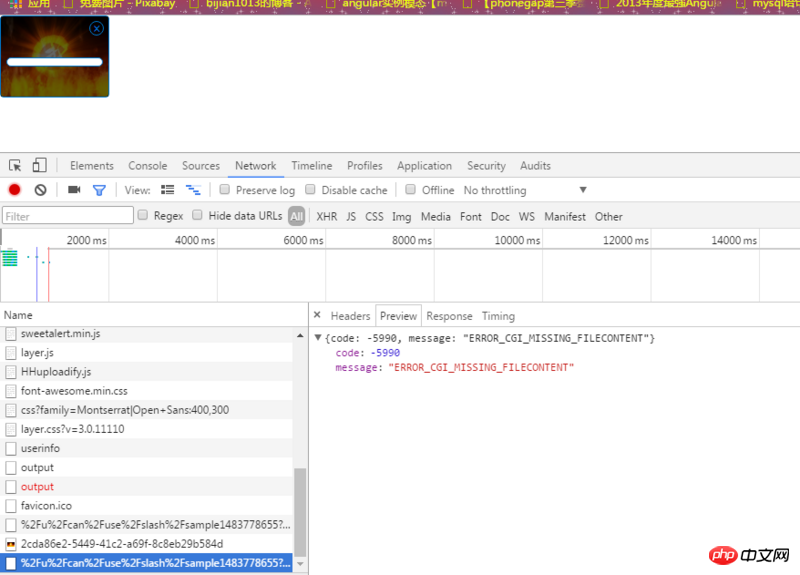Check the Disable cache option
This screenshot has height=575, width=800.
(311, 190)
